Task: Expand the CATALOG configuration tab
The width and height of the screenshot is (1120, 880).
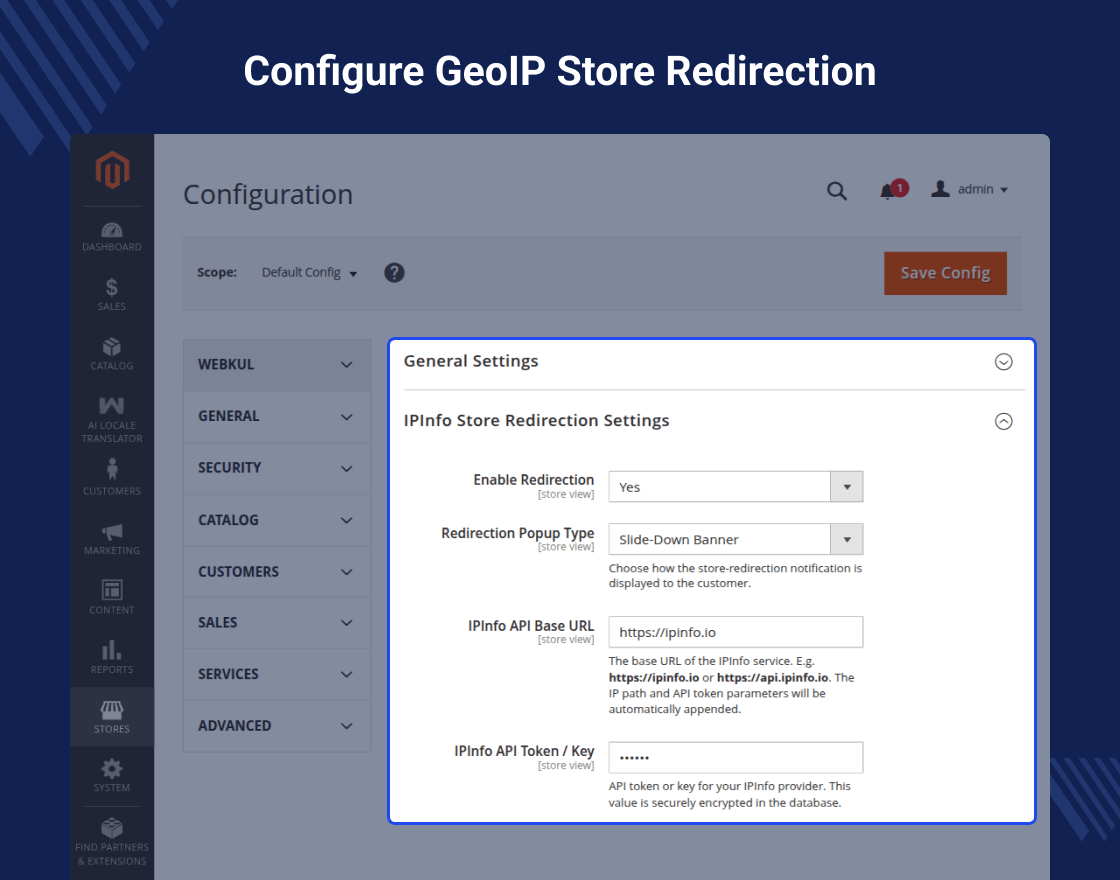Action: 276,520
